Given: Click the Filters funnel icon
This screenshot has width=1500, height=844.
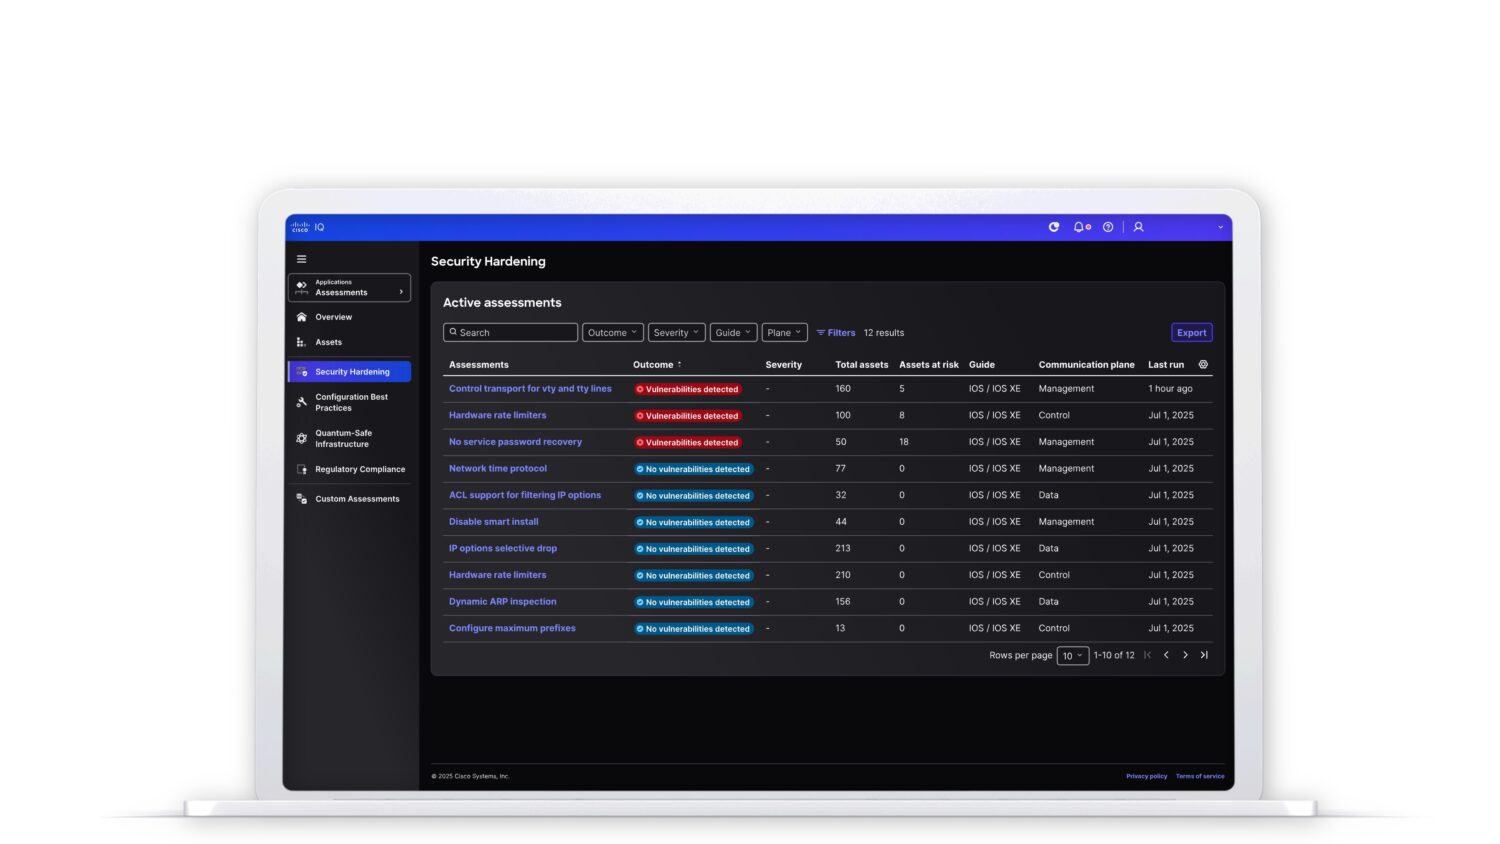Looking at the screenshot, I should tap(821, 332).
